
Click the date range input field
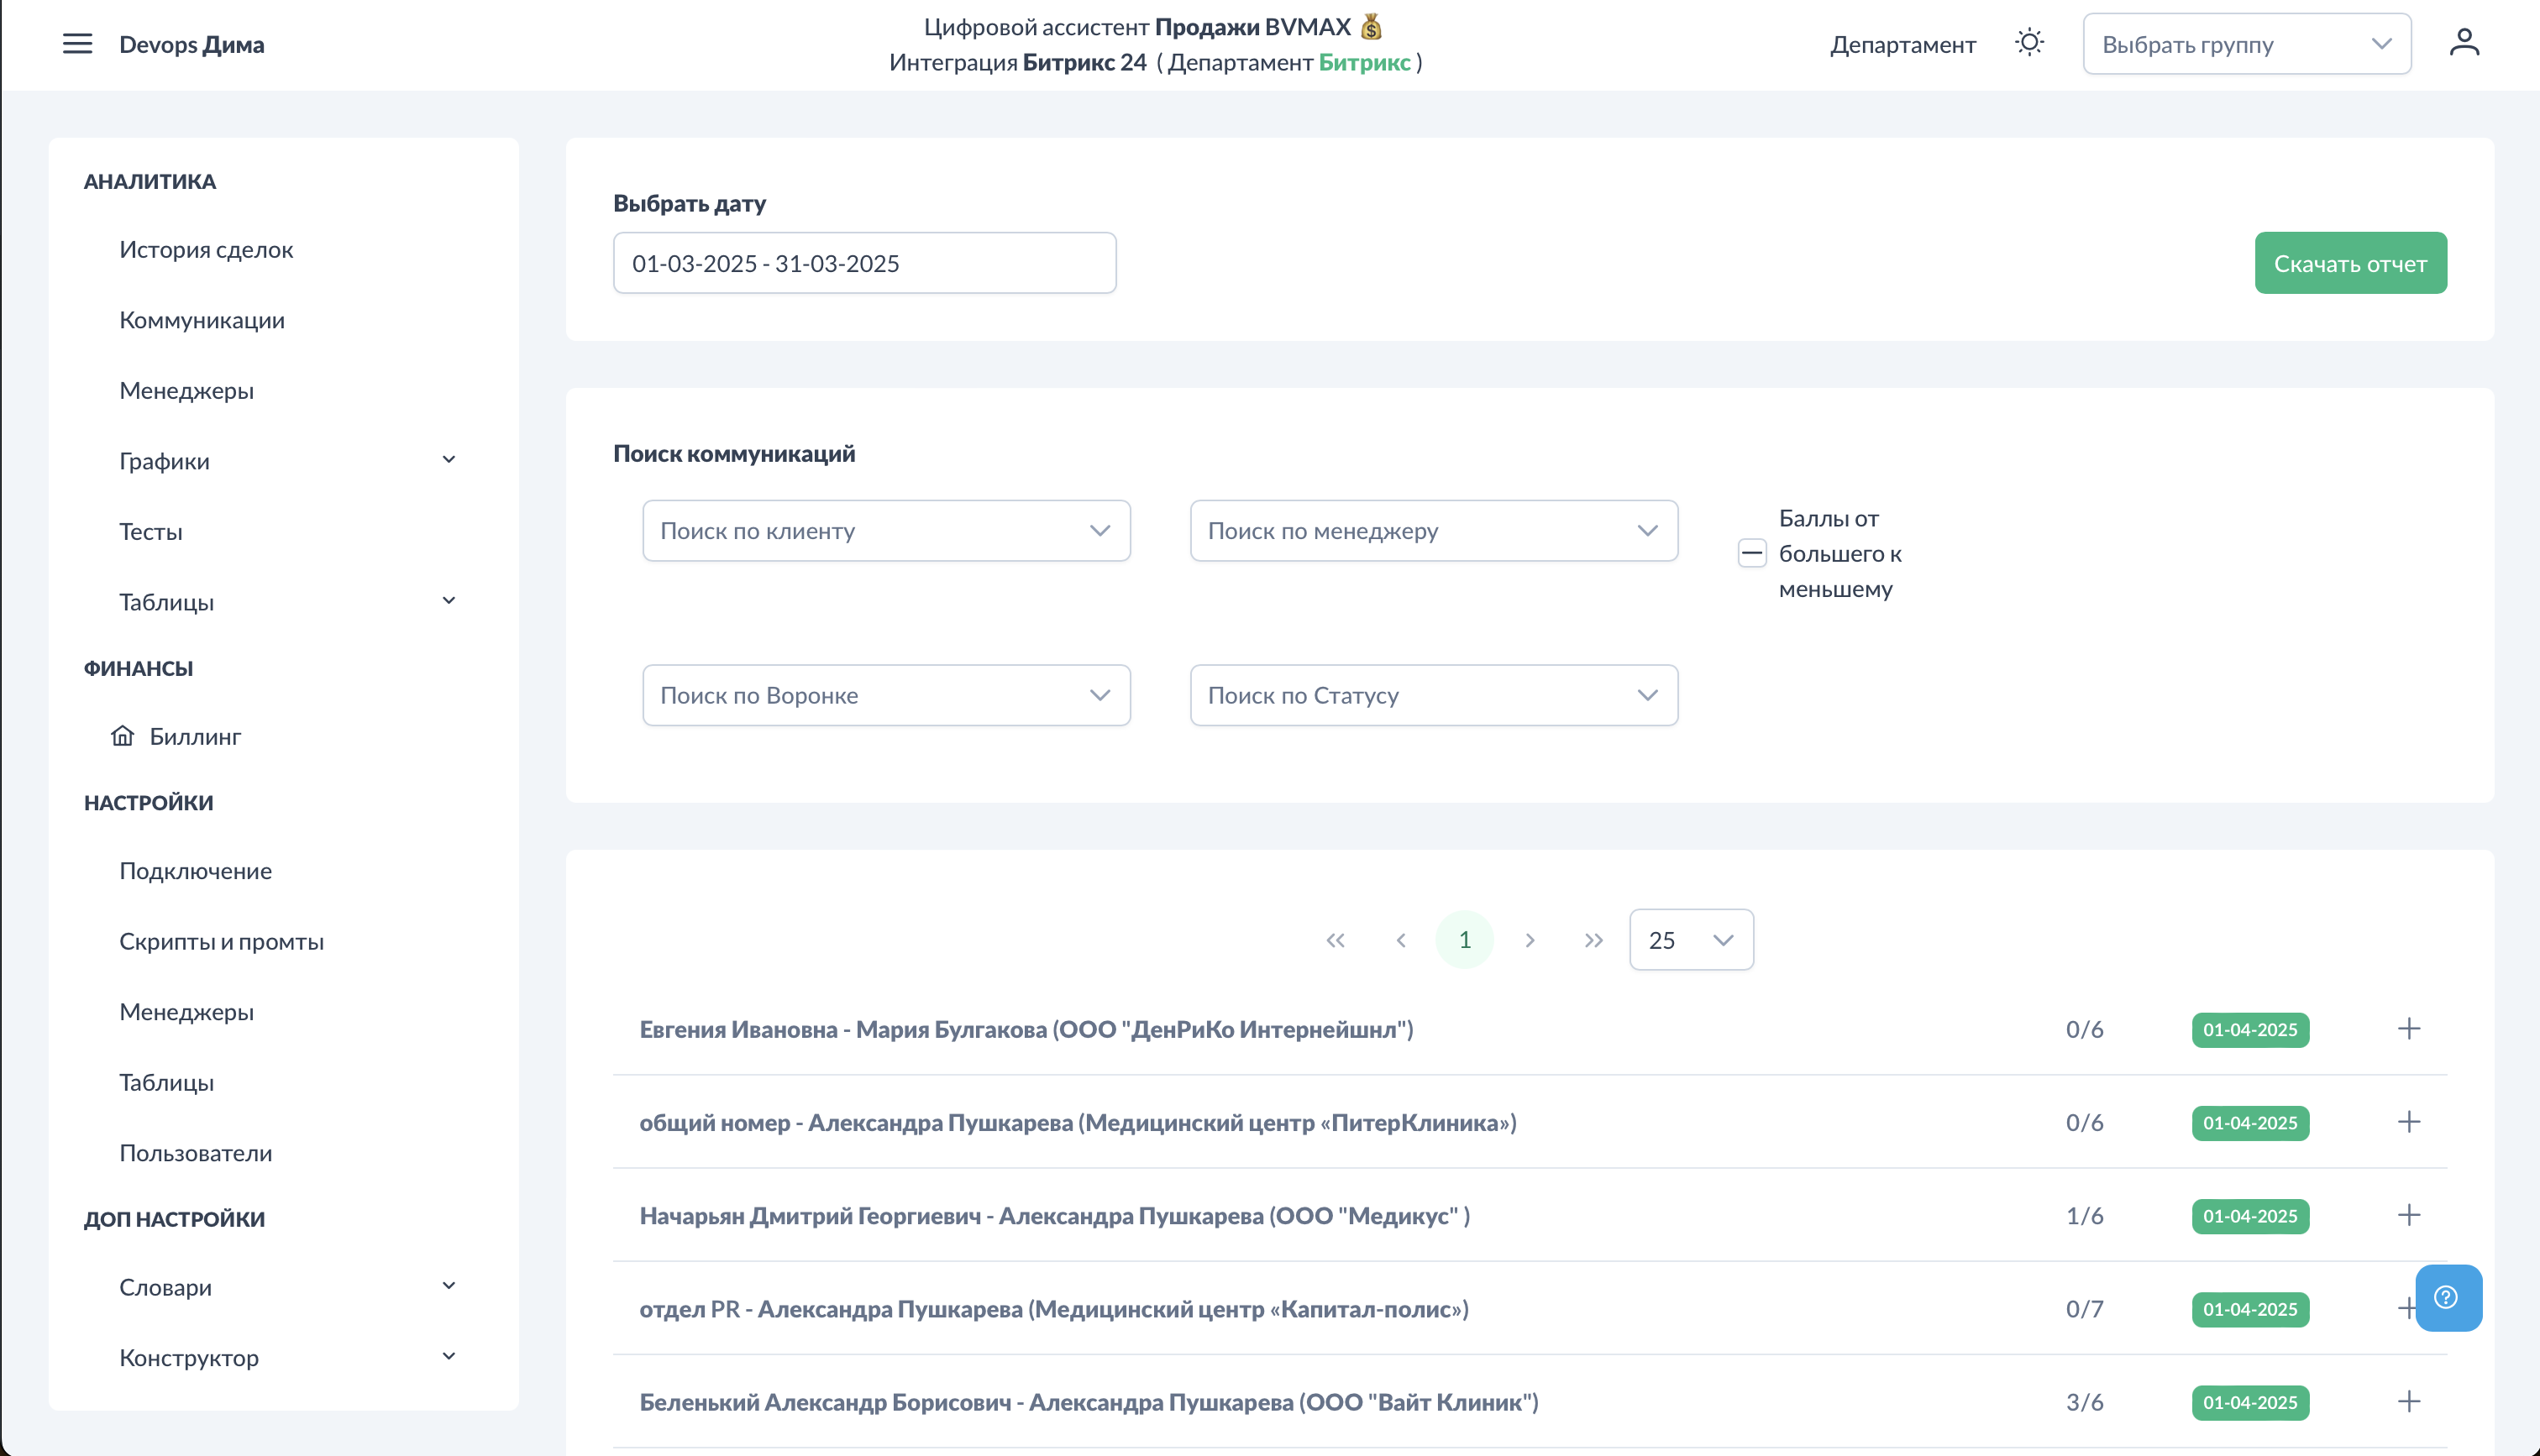pos(864,263)
